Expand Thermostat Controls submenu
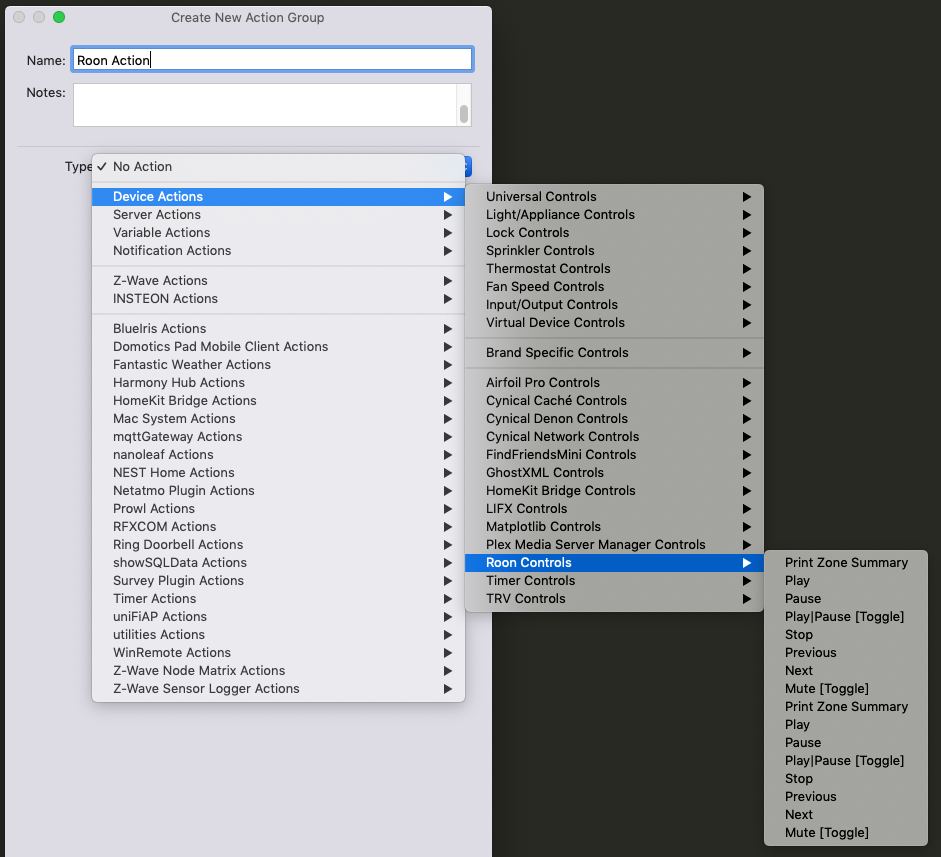941x857 pixels. 615,269
